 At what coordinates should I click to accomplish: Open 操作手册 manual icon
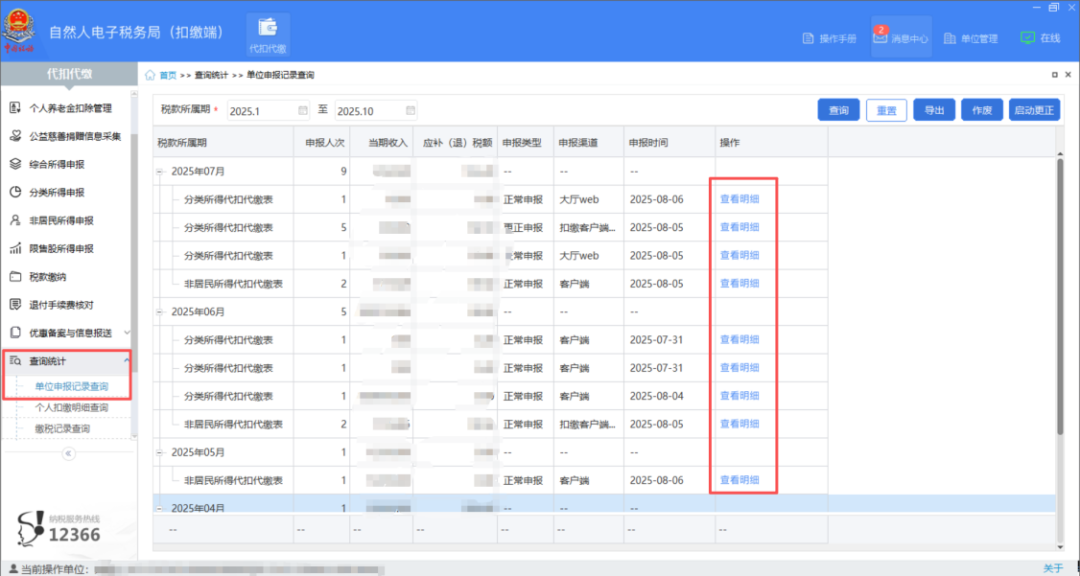click(x=809, y=38)
